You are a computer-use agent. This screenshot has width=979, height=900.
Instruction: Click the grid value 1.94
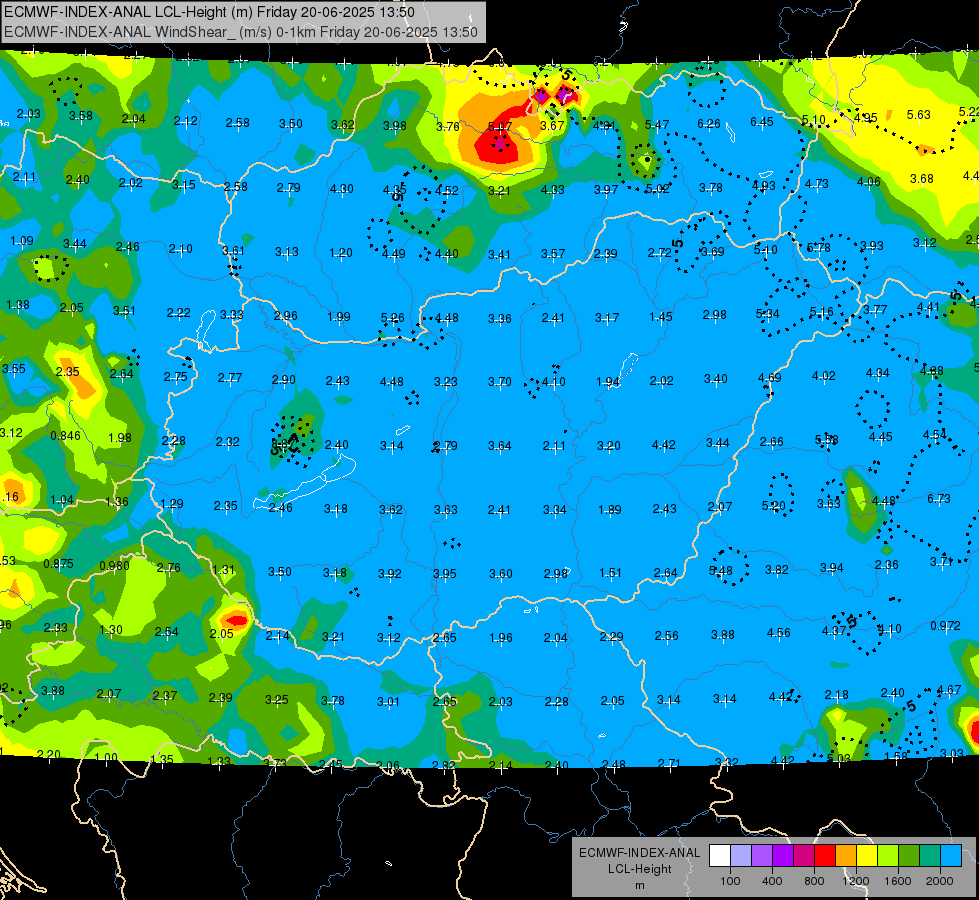608,382
